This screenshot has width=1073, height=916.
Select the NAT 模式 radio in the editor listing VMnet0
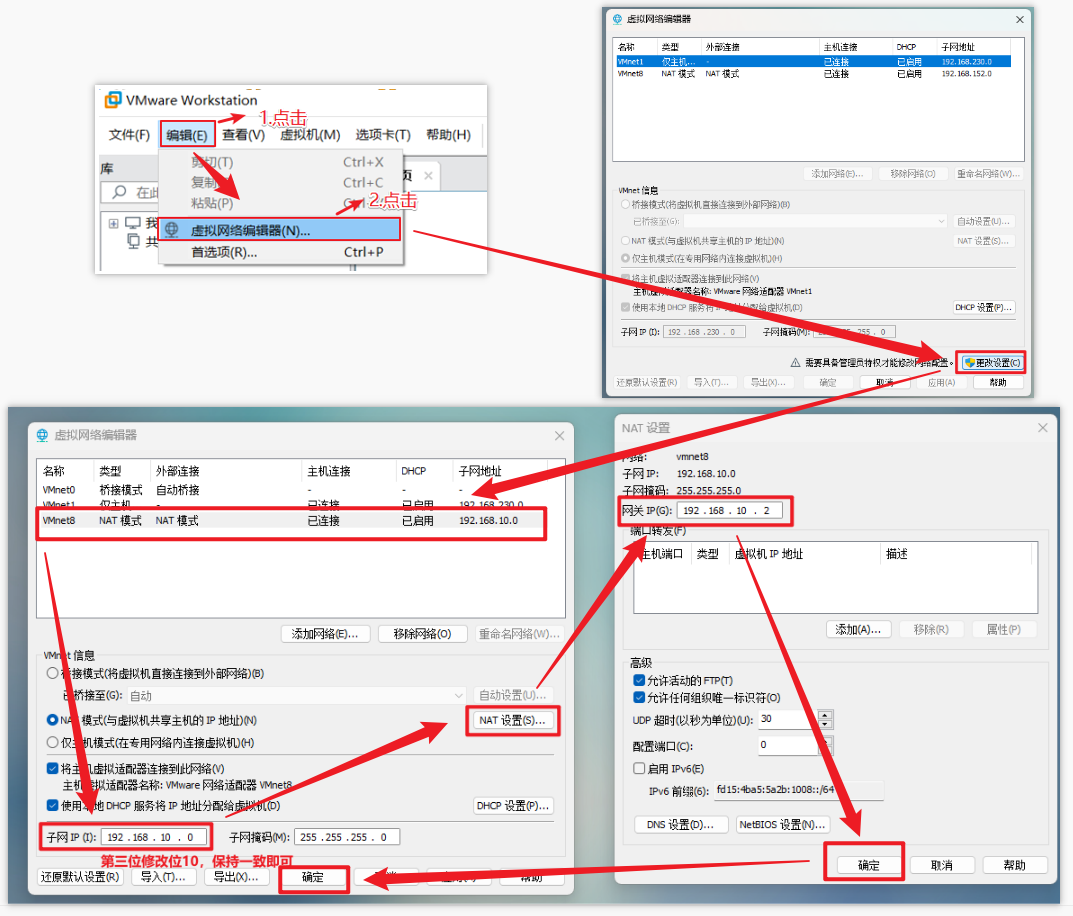point(52,720)
